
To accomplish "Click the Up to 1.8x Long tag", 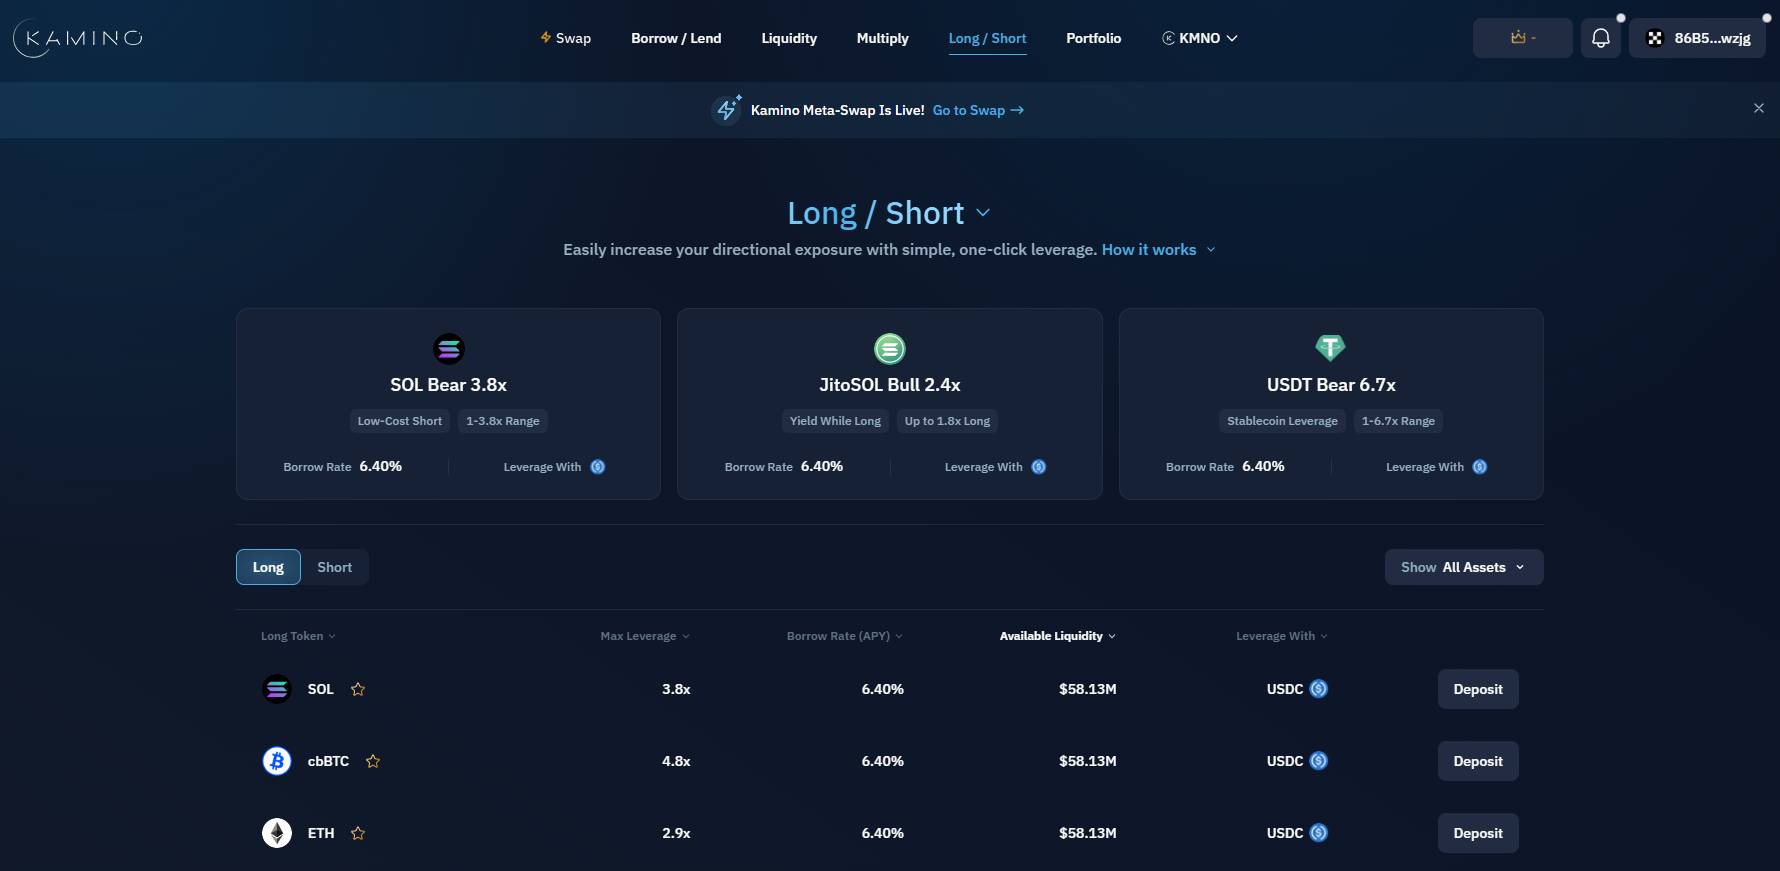I will pos(947,421).
